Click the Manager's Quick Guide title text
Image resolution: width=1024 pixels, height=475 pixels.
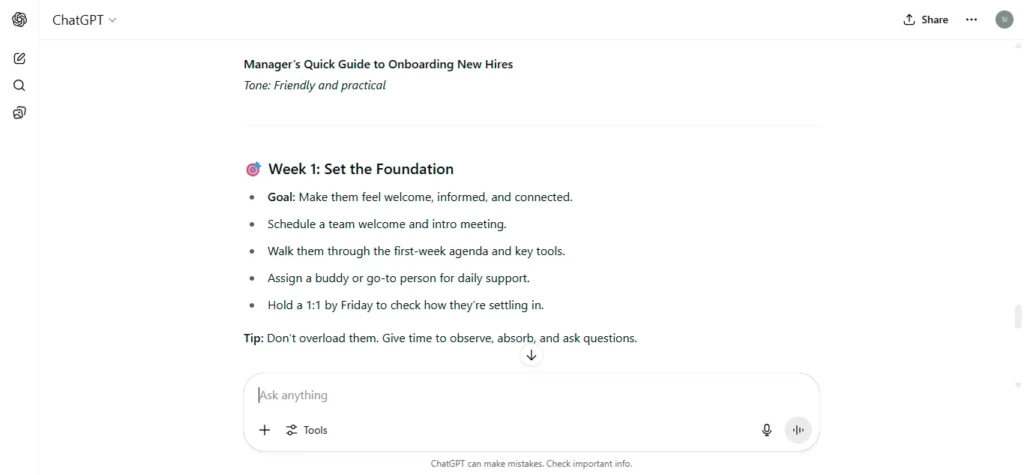(x=378, y=64)
